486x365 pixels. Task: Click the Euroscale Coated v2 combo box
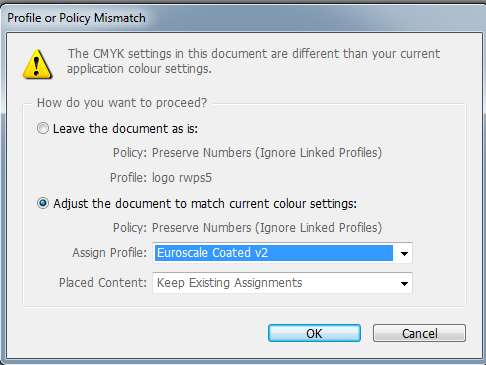pyautogui.click(x=282, y=253)
